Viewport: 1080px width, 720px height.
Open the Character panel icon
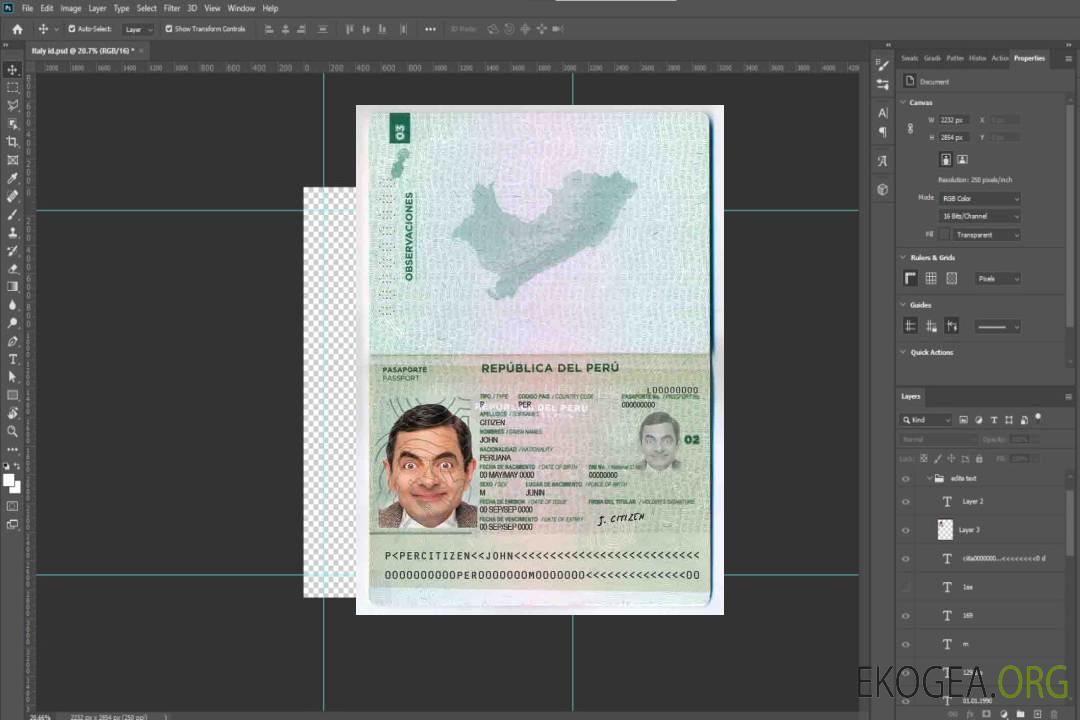883,112
